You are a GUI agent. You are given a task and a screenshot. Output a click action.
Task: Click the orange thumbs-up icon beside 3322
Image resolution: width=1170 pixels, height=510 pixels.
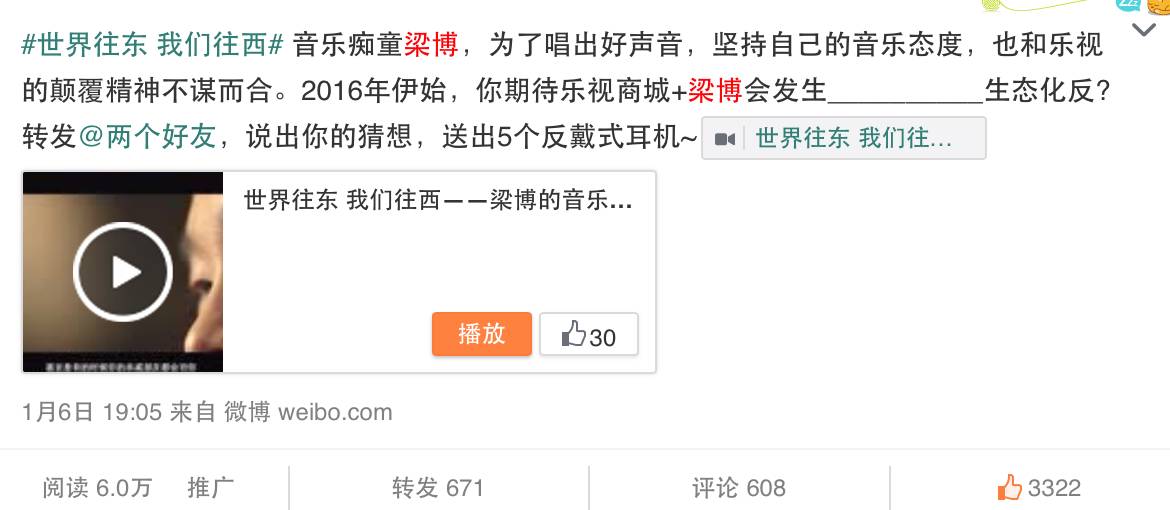click(1010, 488)
